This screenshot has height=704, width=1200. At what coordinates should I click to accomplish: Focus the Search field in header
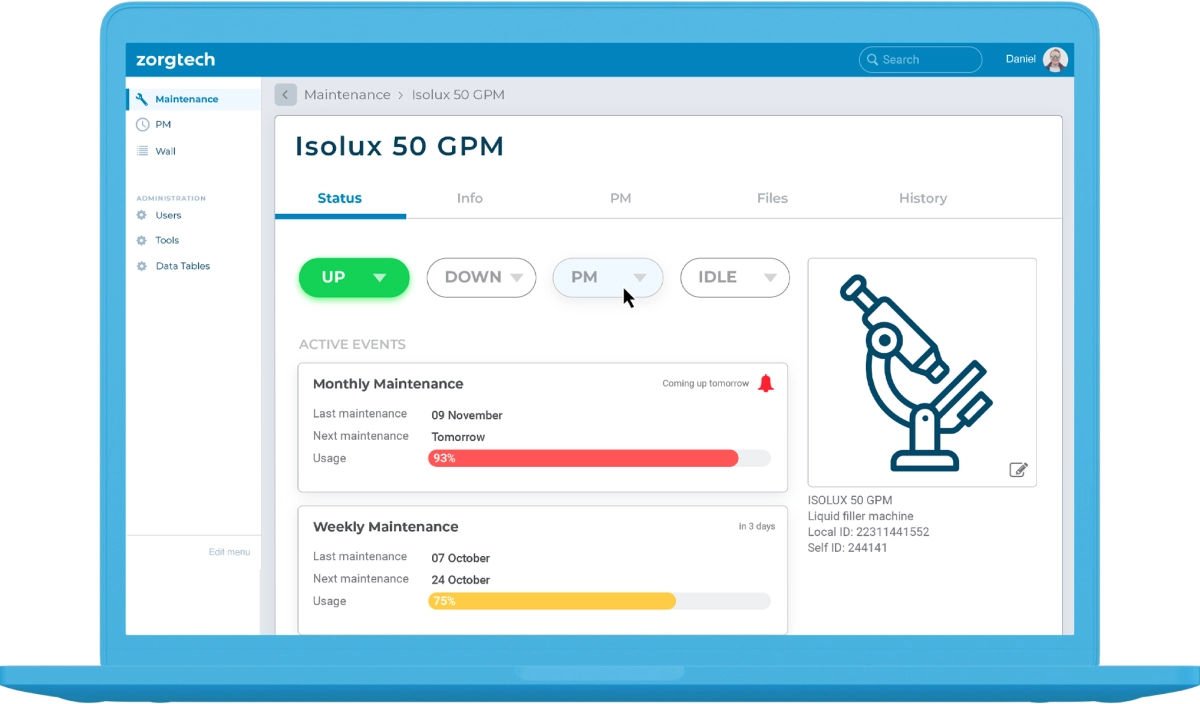click(920, 59)
